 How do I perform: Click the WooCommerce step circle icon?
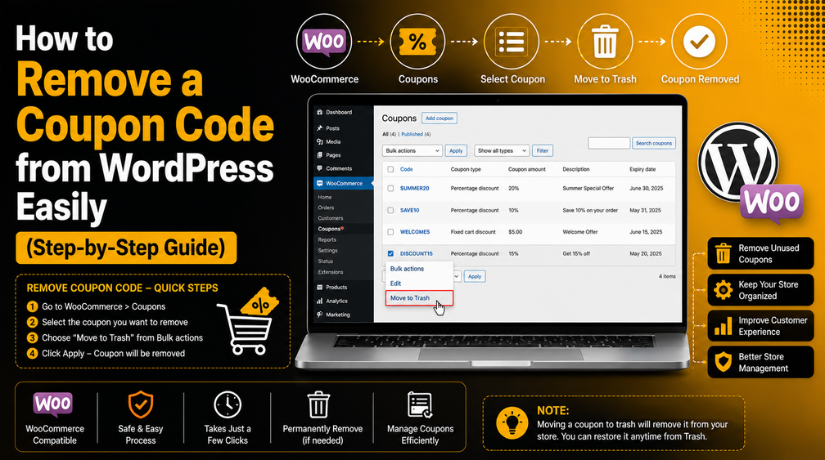pos(324,42)
